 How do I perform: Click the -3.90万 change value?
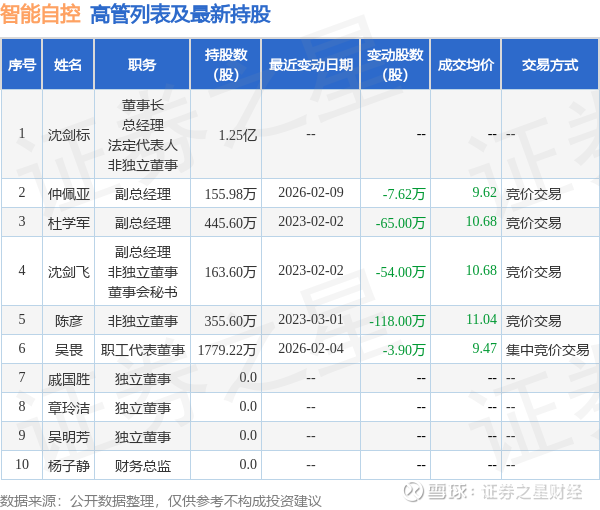coord(404,350)
